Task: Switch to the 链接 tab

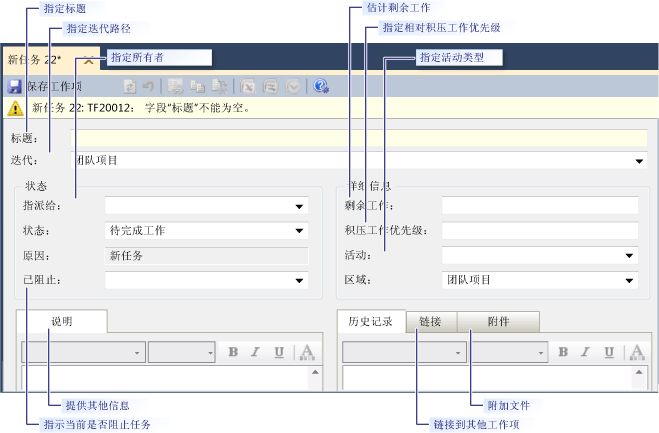Action: pyautogui.click(x=431, y=322)
